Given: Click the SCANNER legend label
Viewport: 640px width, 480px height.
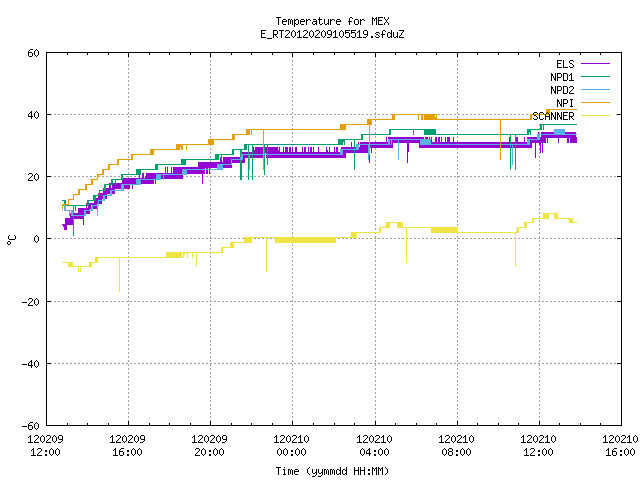Looking at the screenshot, I should pos(553,116).
